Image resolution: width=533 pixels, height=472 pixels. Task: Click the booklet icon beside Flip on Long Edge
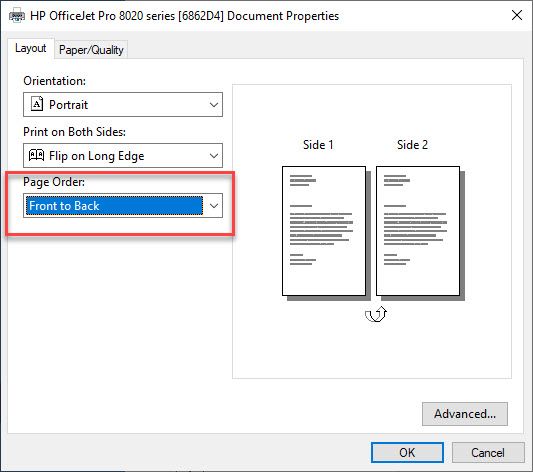36,155
